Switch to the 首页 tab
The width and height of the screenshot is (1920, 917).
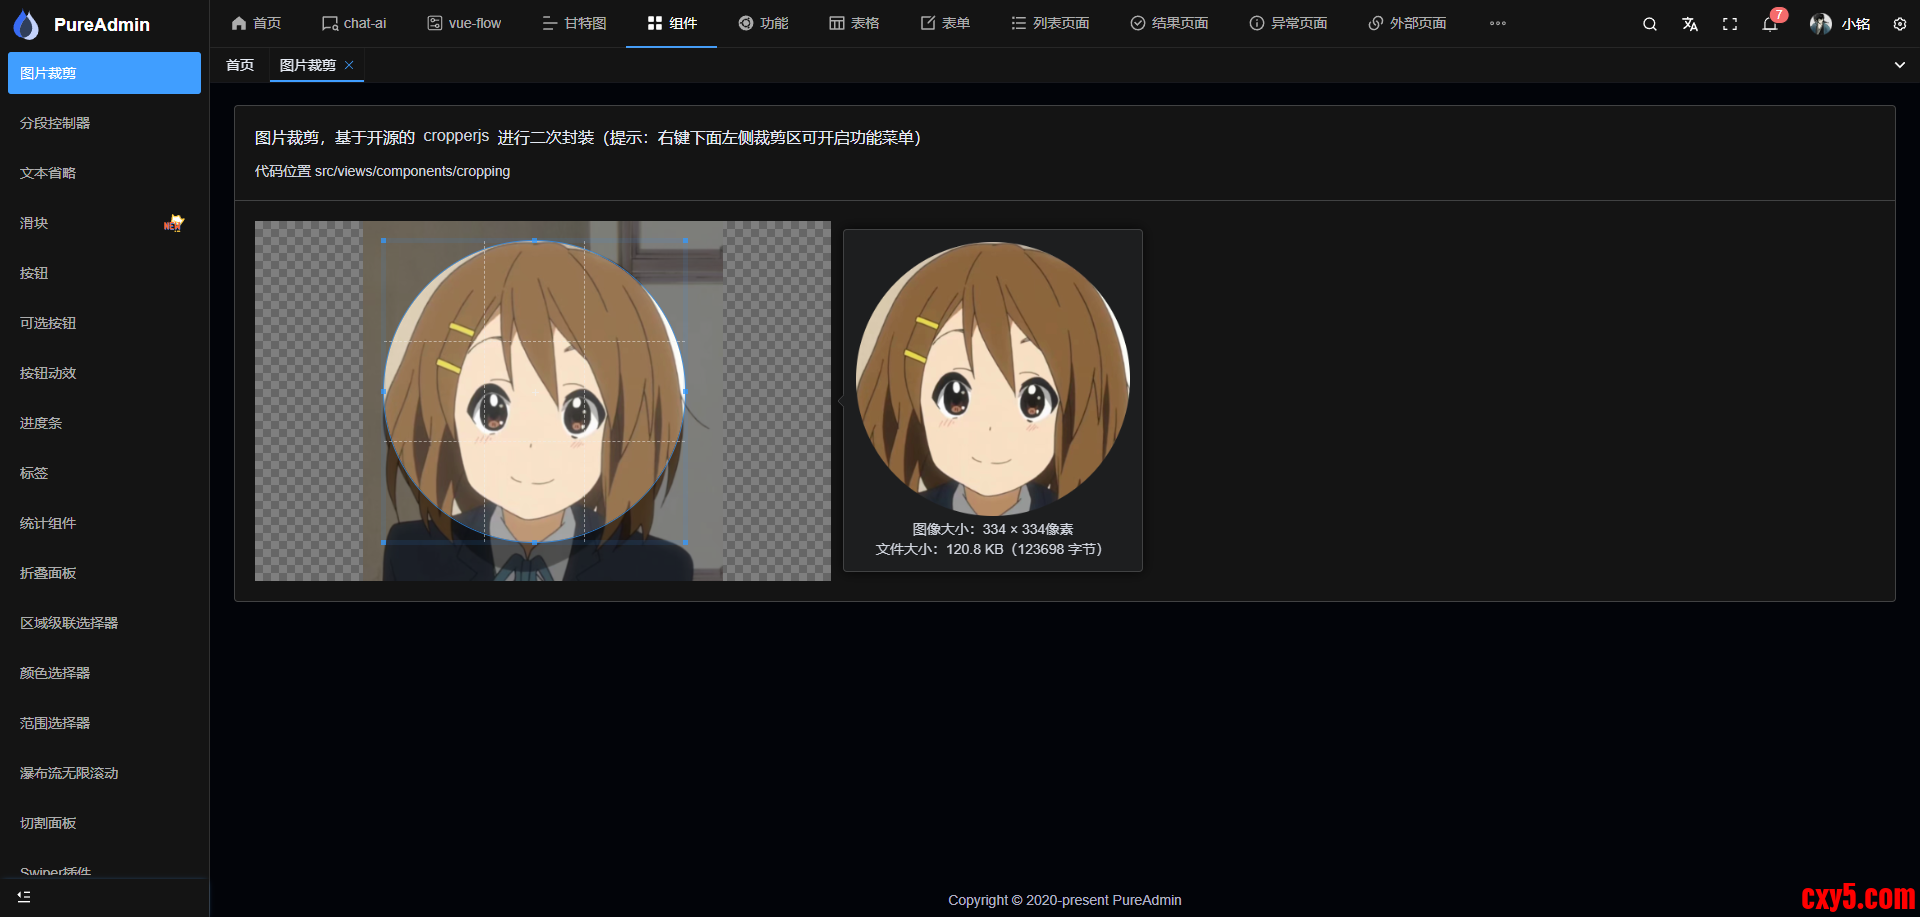[239, 64]
